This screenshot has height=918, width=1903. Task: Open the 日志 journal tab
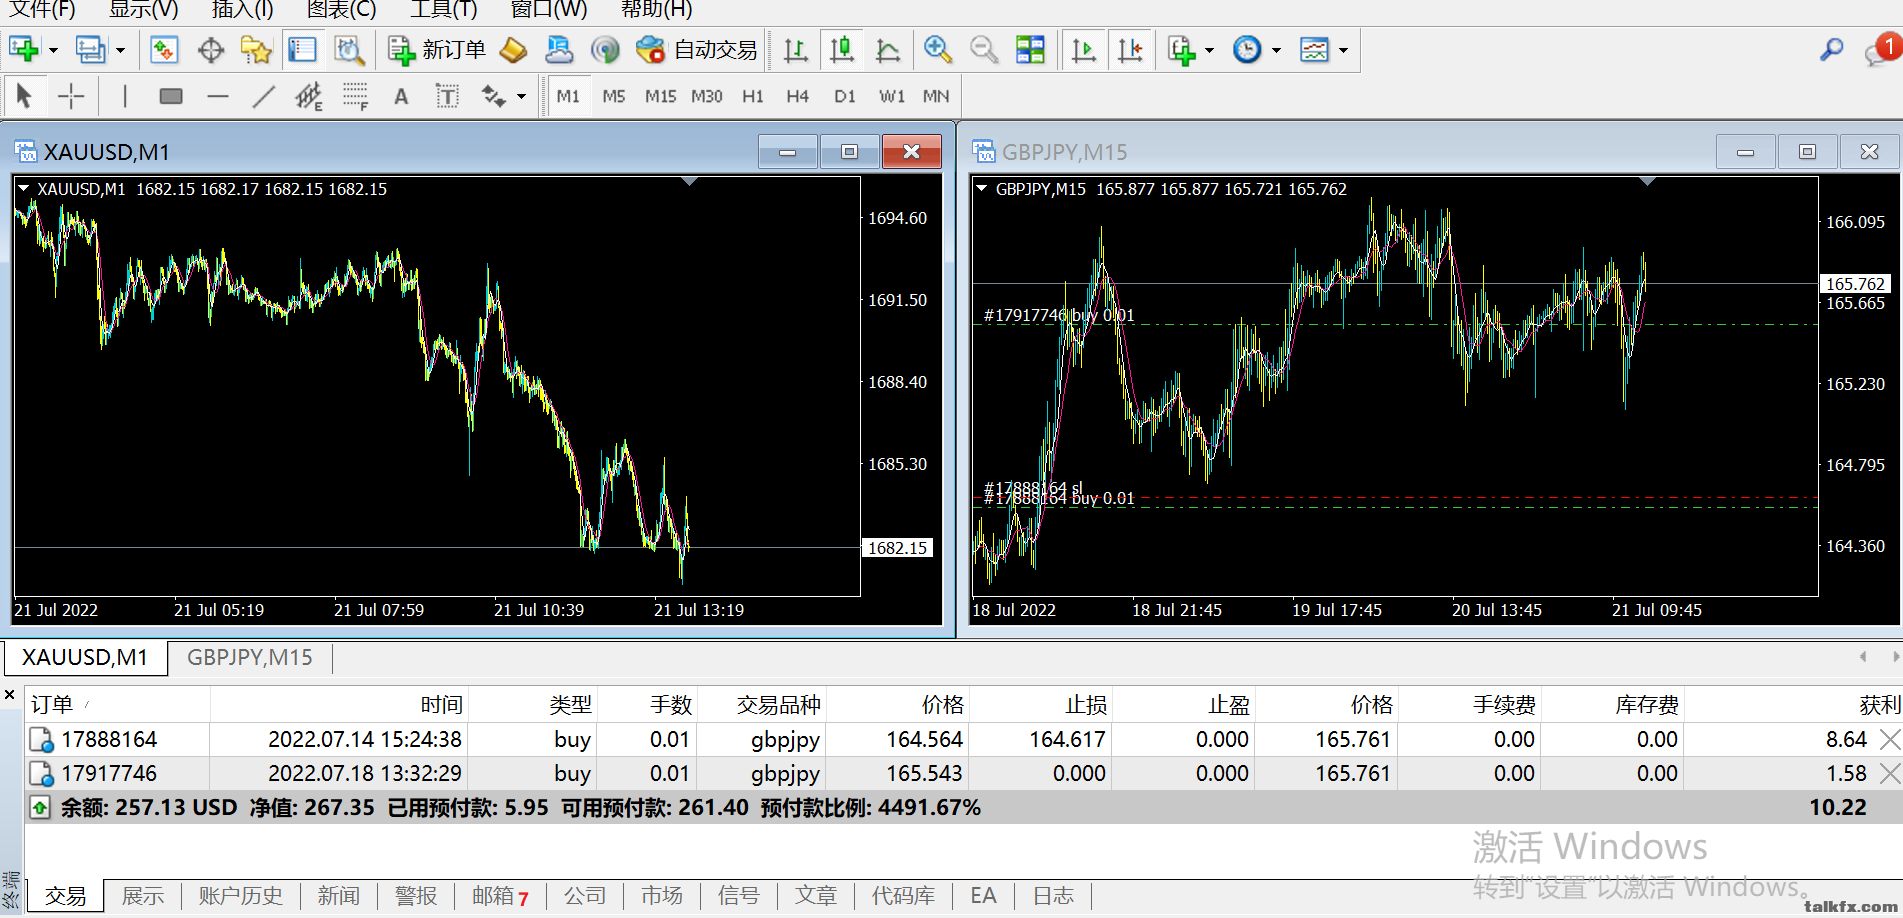tap(1053, 896)
